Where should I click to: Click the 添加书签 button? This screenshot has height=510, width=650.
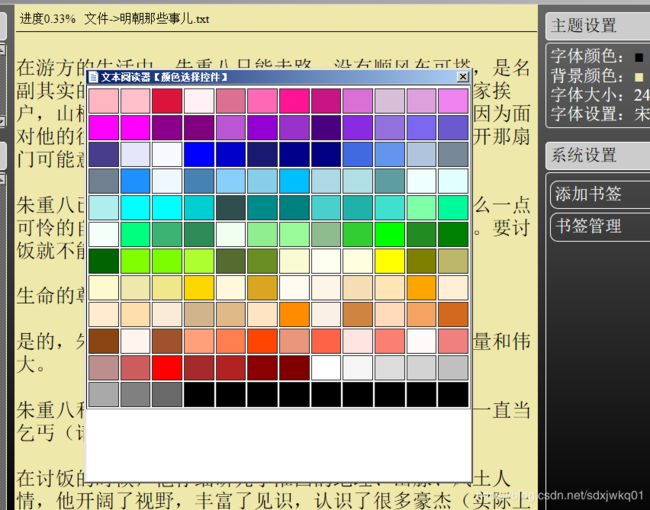pyautogui.click(x=599, y=194)
